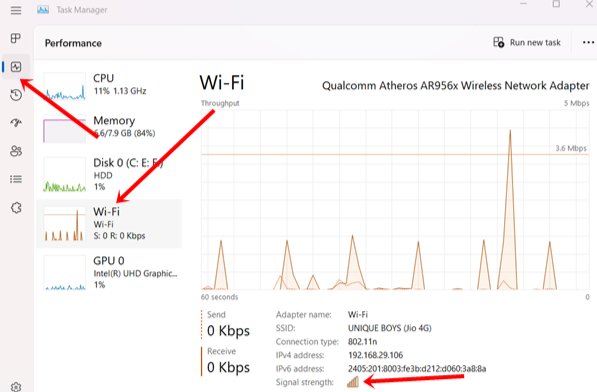Click the IPv4 address value
This screenshot has width=597, height=392.
pos(375,355)
